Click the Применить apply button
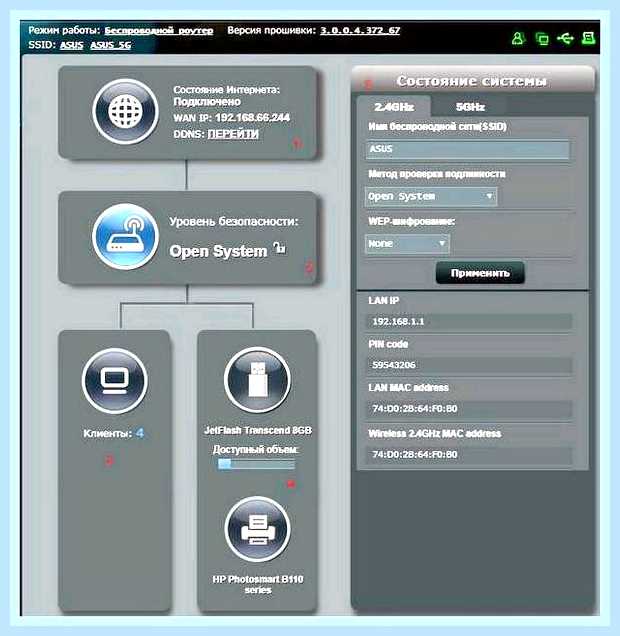This screenshot has width=620, height=636. pyautogui.click(x=480, y=273)
